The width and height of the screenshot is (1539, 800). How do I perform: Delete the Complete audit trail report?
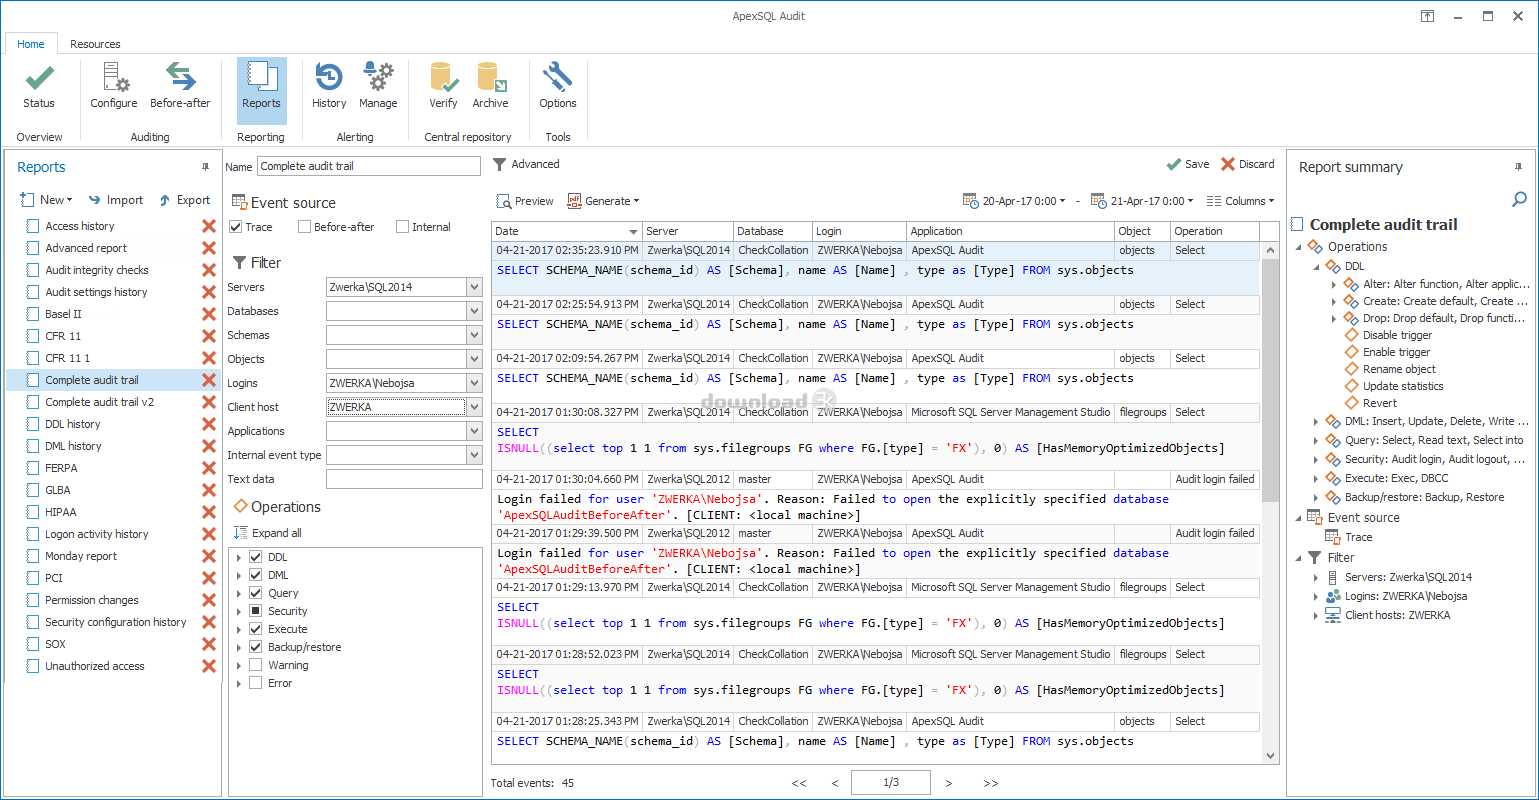pyautogui.click(x=209, y=380)
